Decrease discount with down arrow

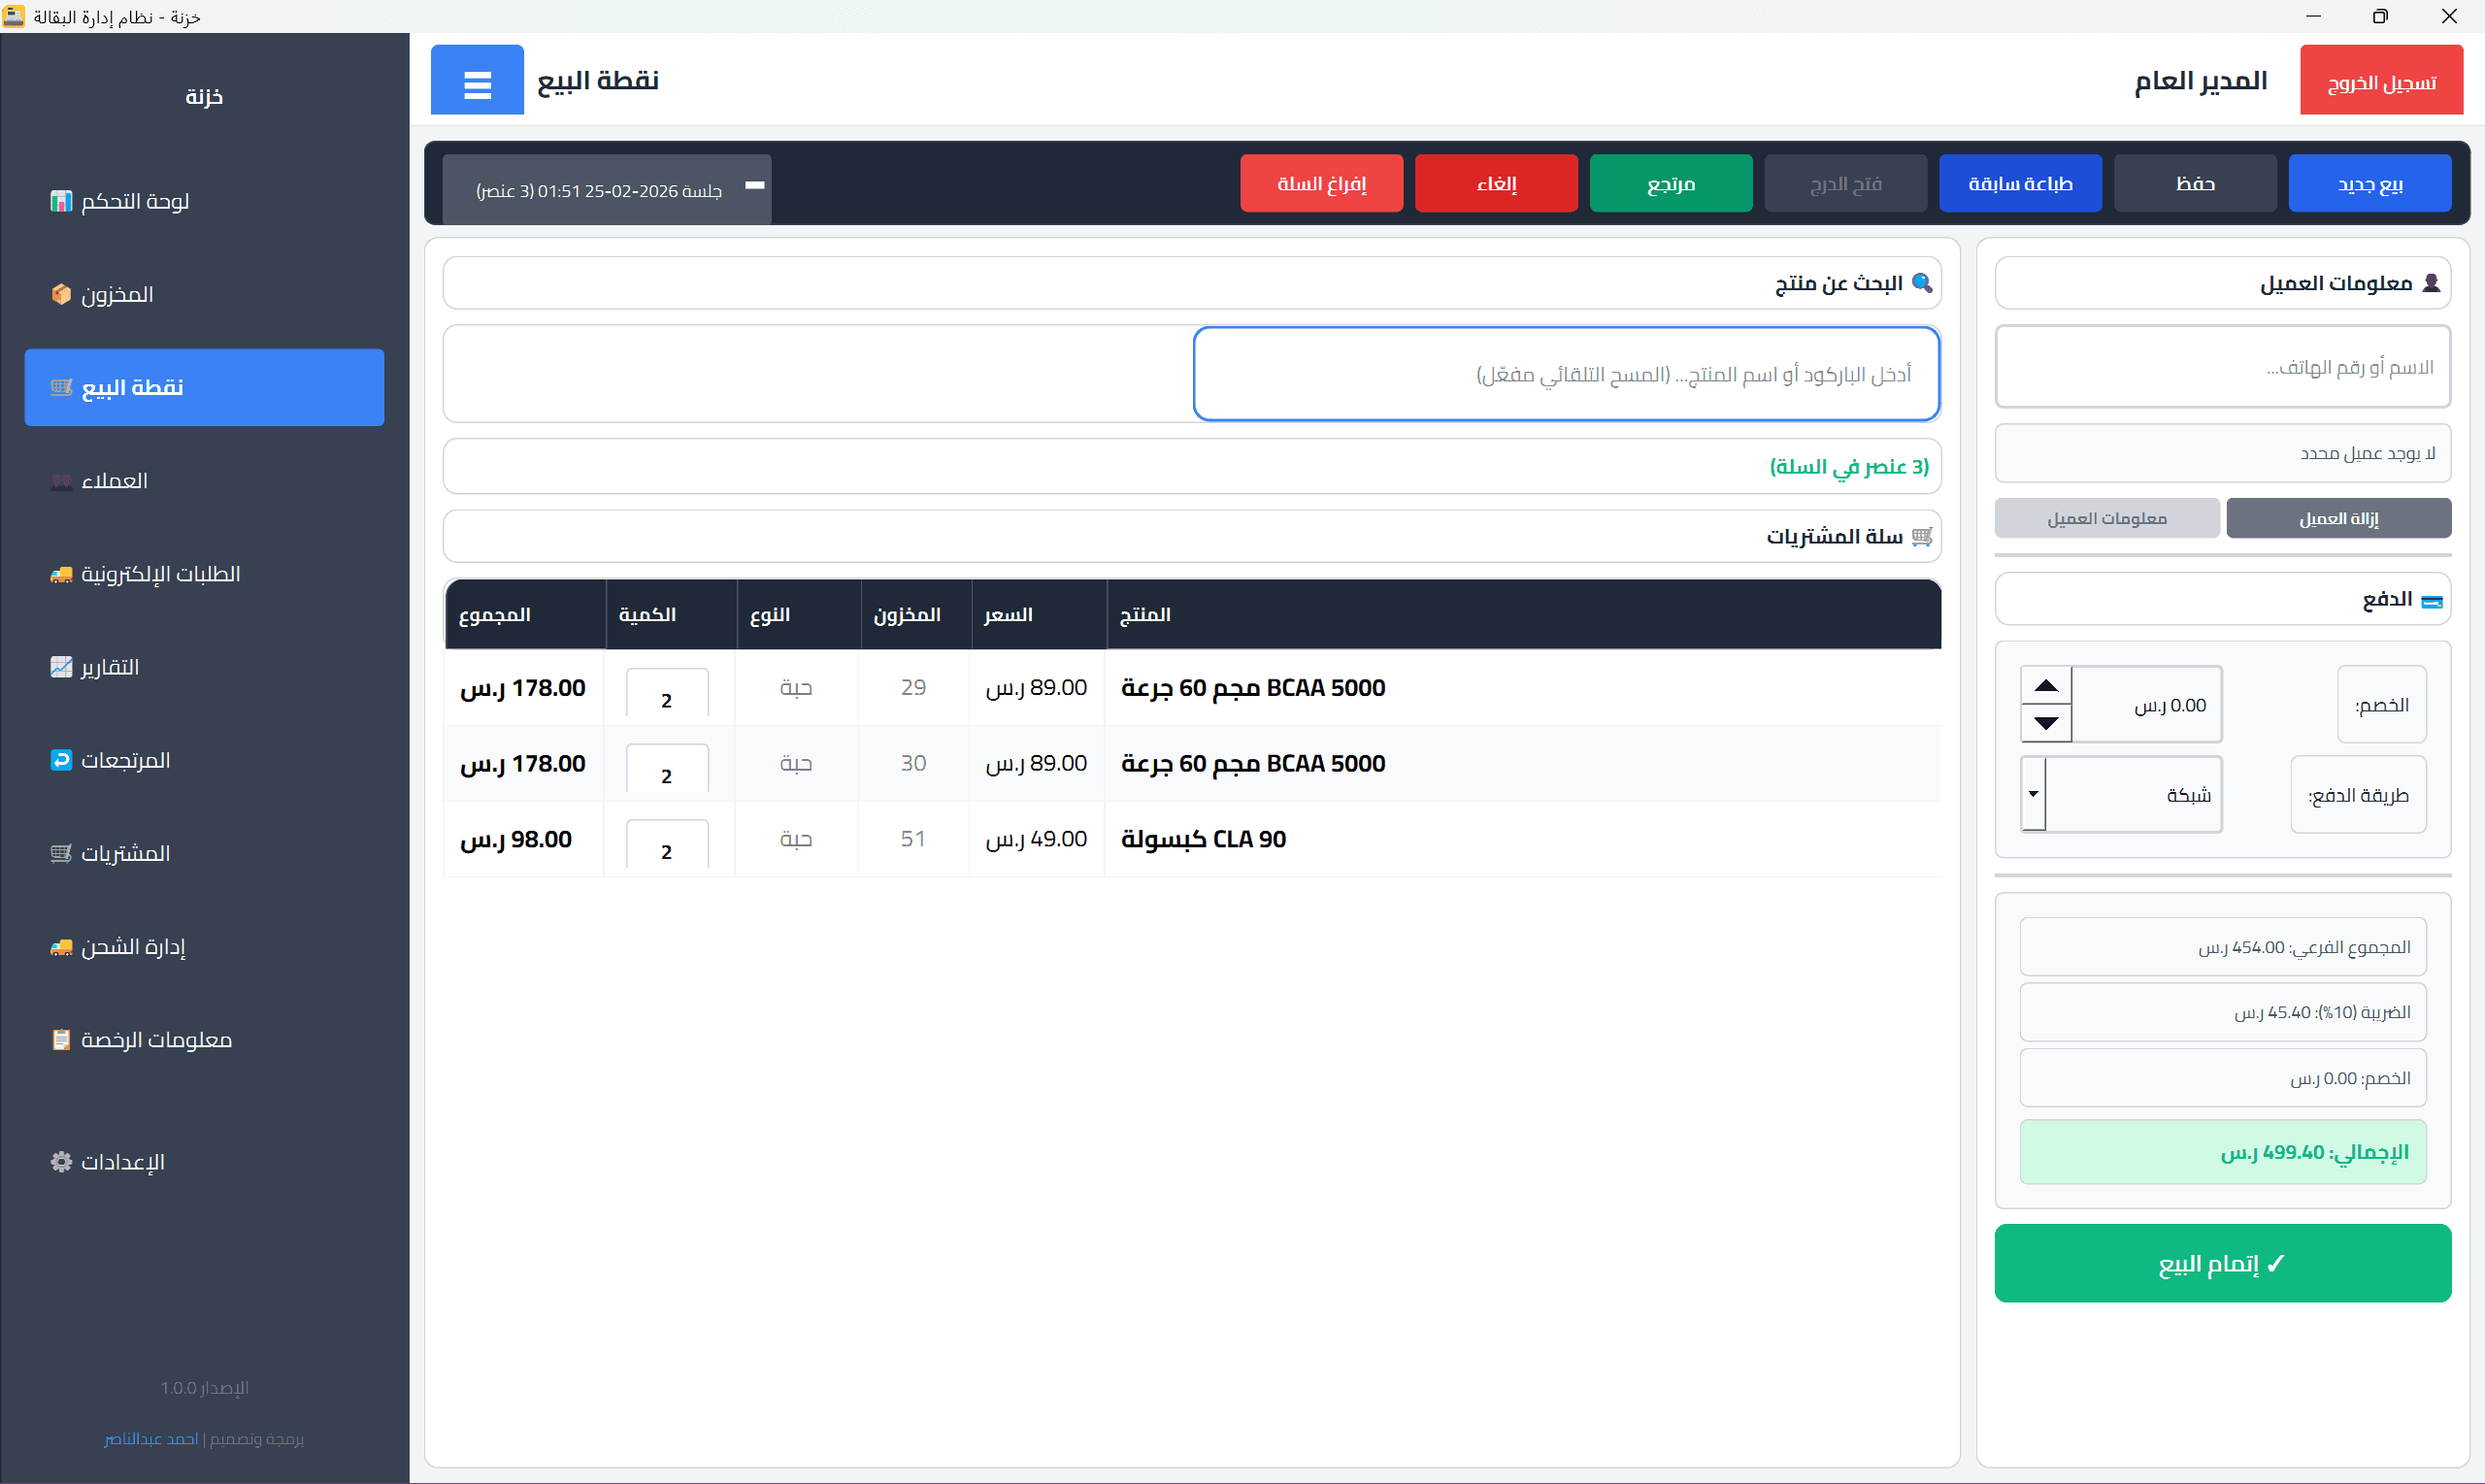pos(2046,723)
